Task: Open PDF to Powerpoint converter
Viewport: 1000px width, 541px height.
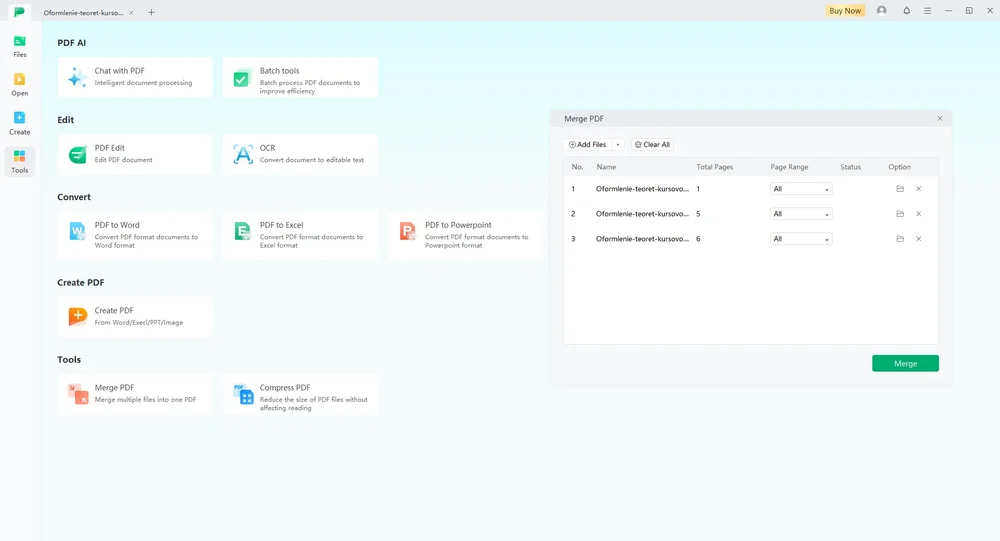Action: pyautogui.click(x=466, y=235)
